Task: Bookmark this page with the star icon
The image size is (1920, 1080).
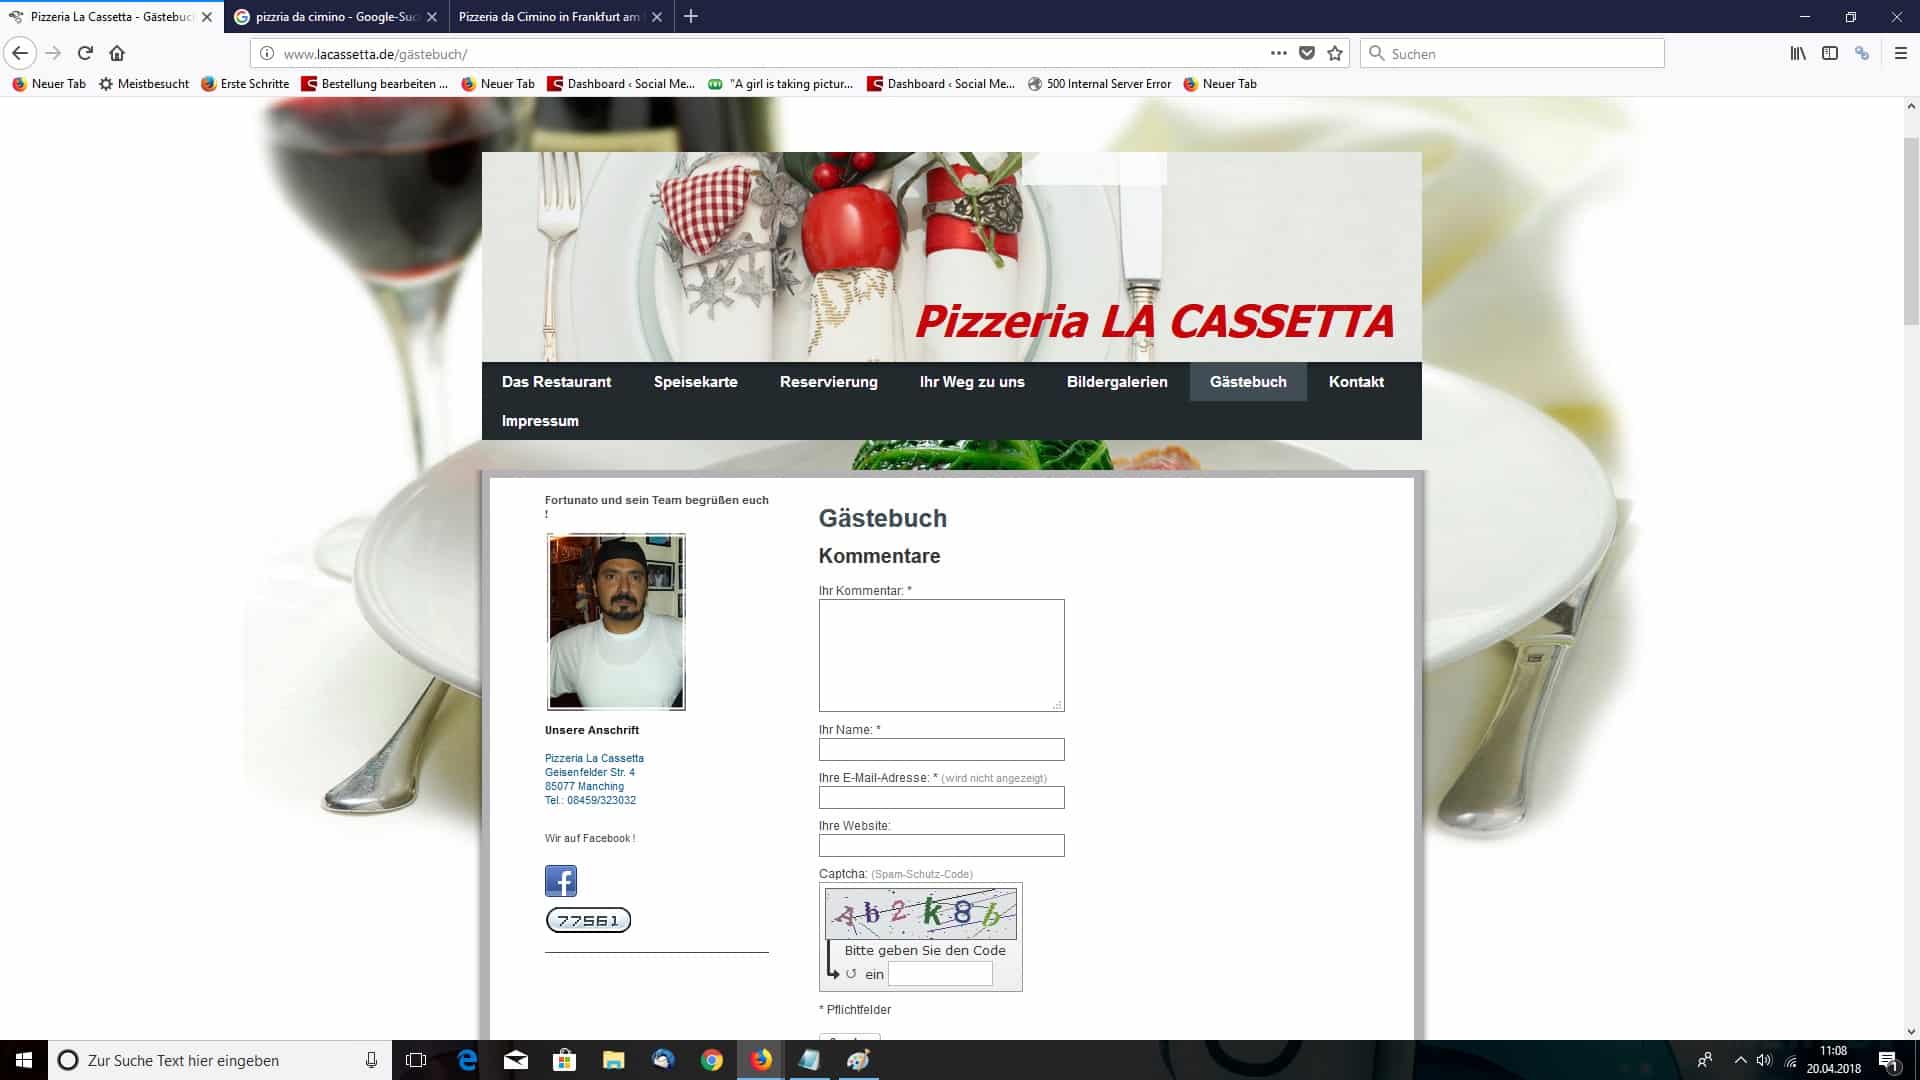Action: [x=1334, y=53]
